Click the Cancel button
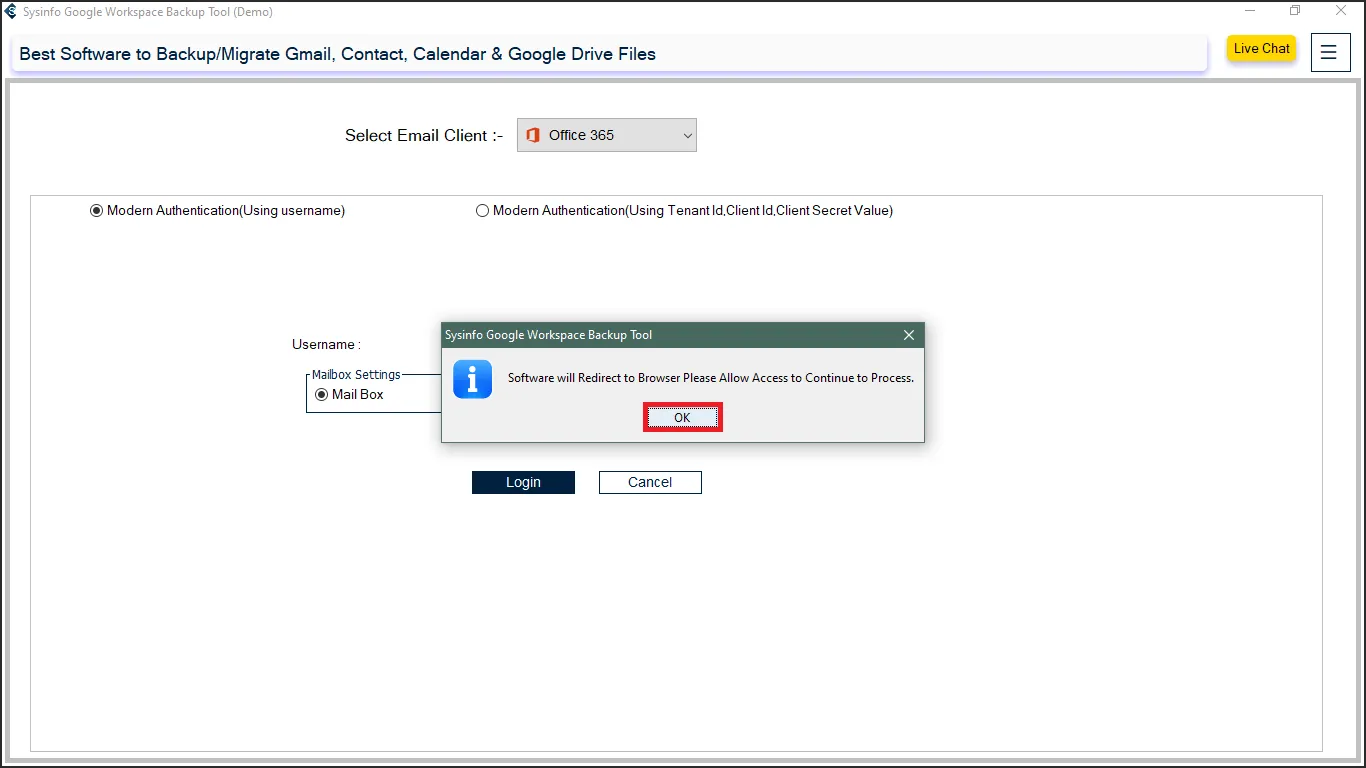1366x768 pixels. click(650, 482)
